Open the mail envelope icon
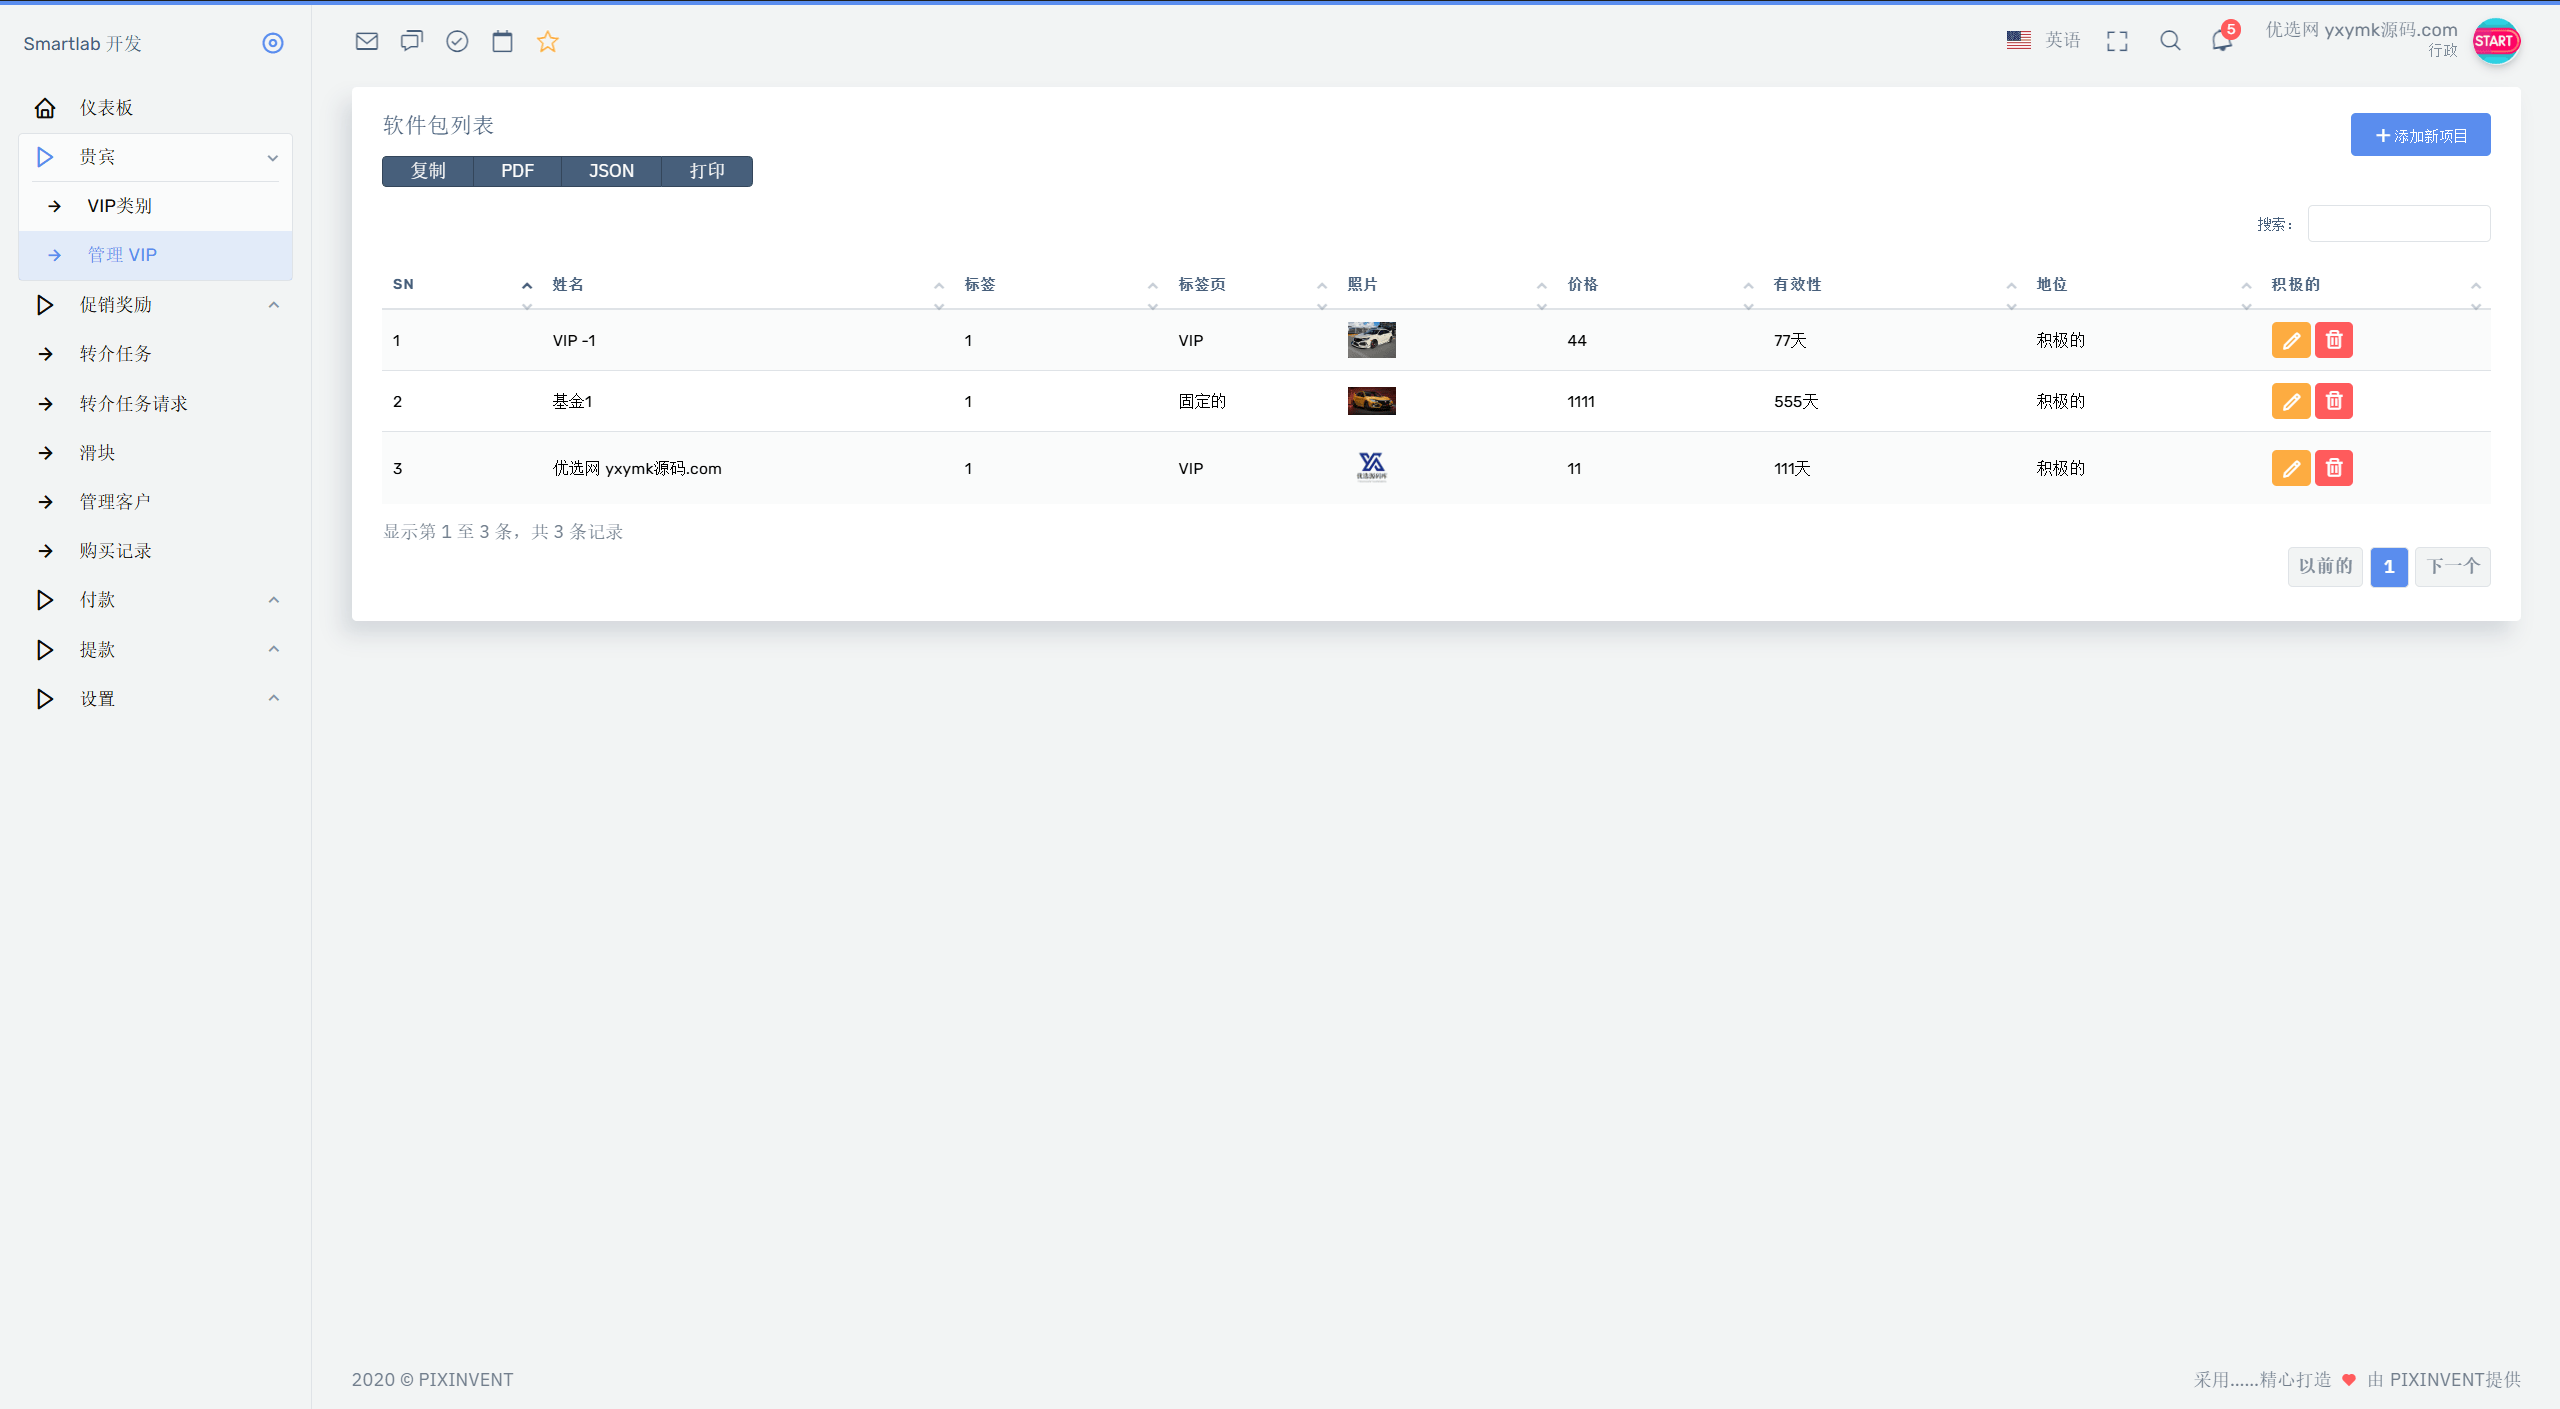The height and width of the screenshot is (1409, 2560). click(x=367, y=41)
